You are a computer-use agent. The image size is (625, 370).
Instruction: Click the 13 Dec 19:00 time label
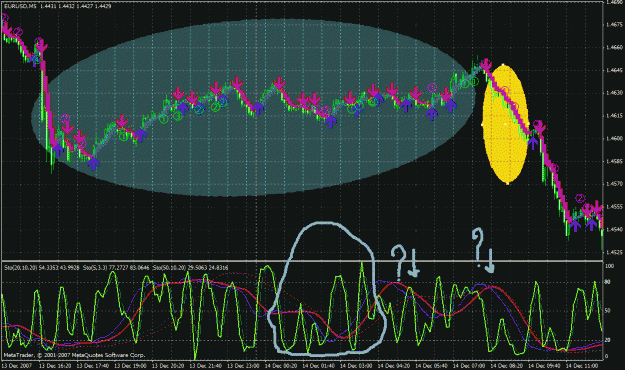tap(130, 366)
